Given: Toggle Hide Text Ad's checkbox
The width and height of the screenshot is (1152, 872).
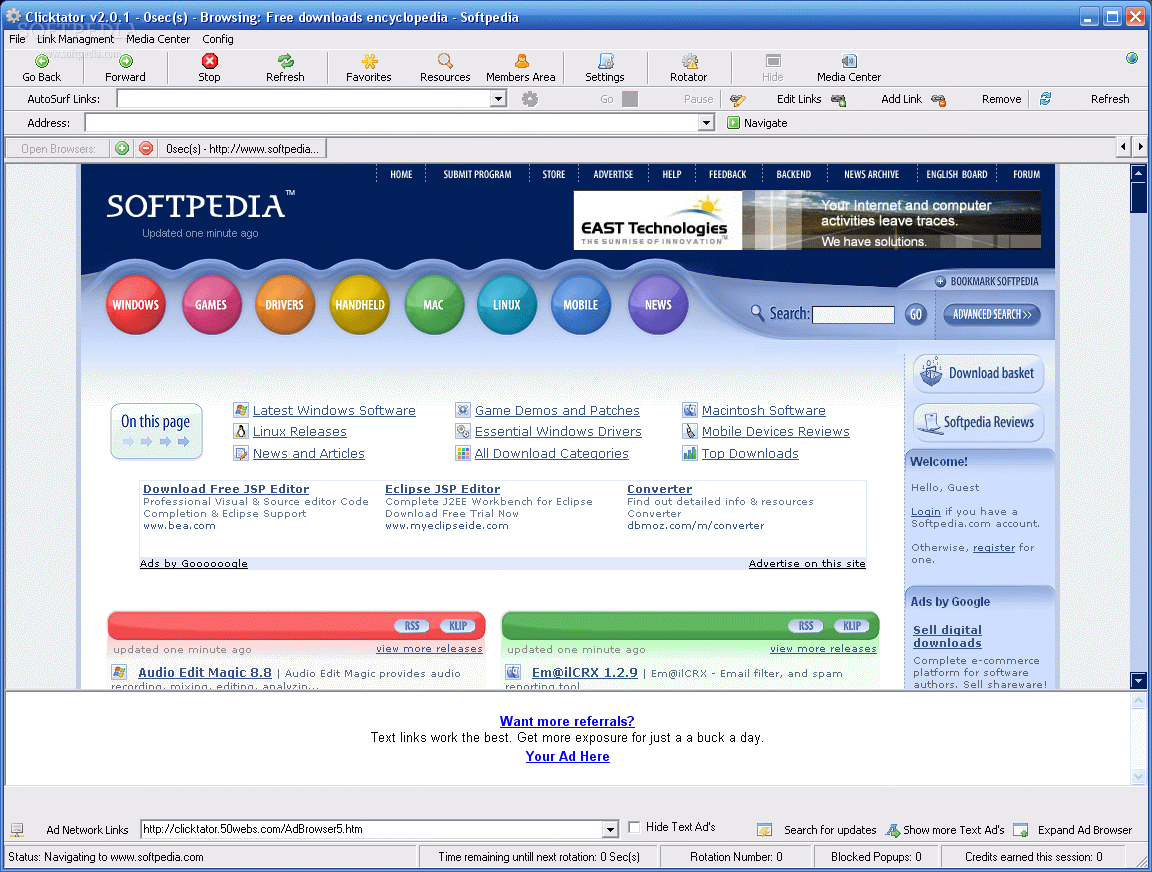Looking at the screenshot, I should [x=634, y=827].
